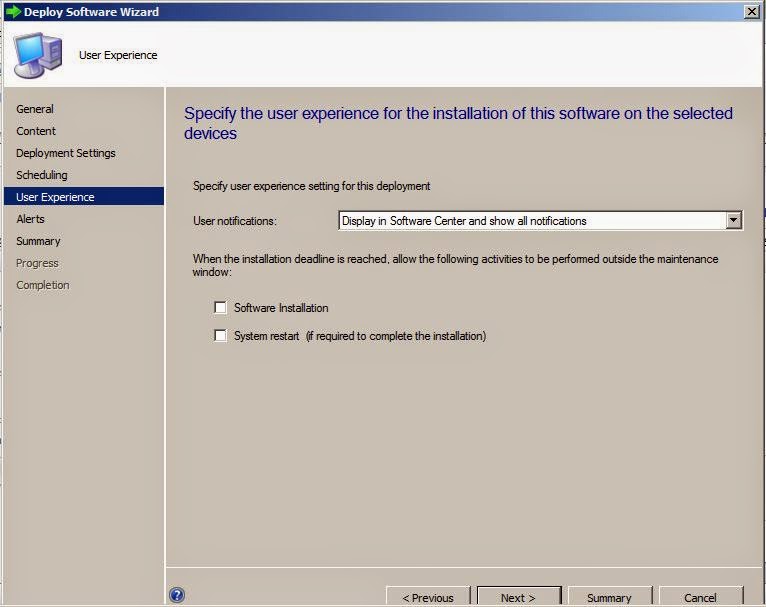Click the 'User notifications:' label

235,221
